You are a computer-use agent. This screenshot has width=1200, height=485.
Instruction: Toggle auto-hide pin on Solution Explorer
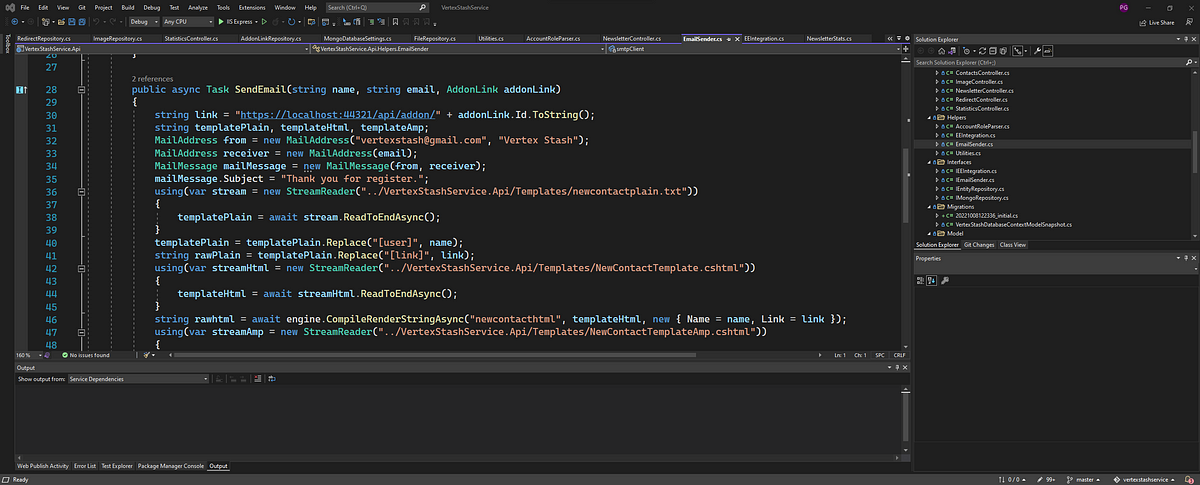tap(1186, 39)
